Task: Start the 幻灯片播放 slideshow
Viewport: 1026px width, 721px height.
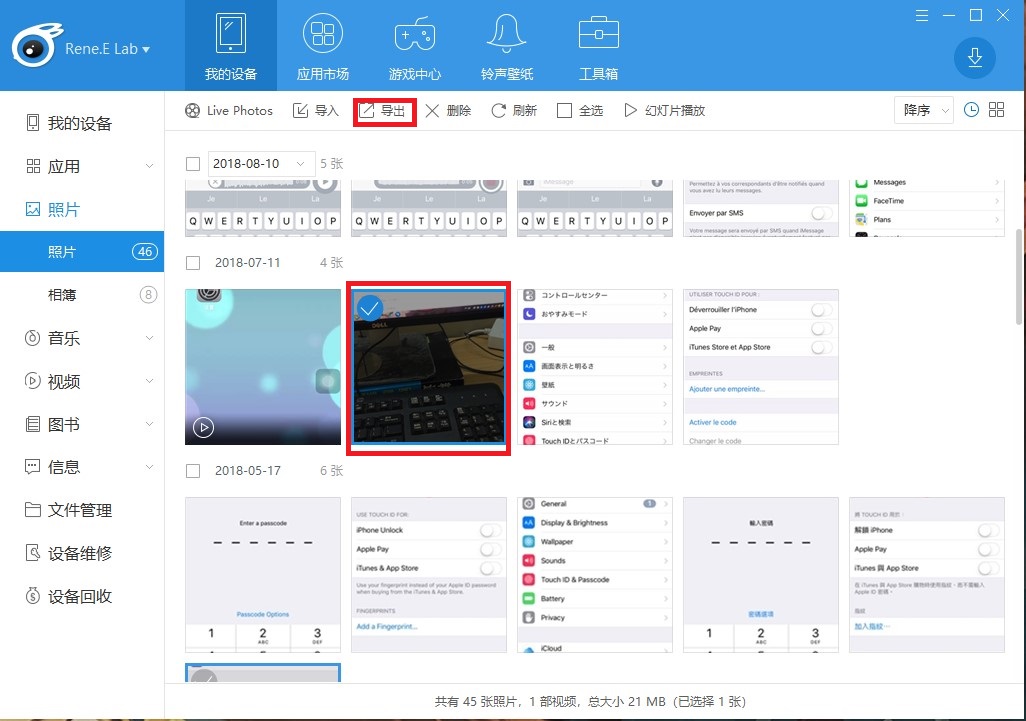Action: (664, 111)
